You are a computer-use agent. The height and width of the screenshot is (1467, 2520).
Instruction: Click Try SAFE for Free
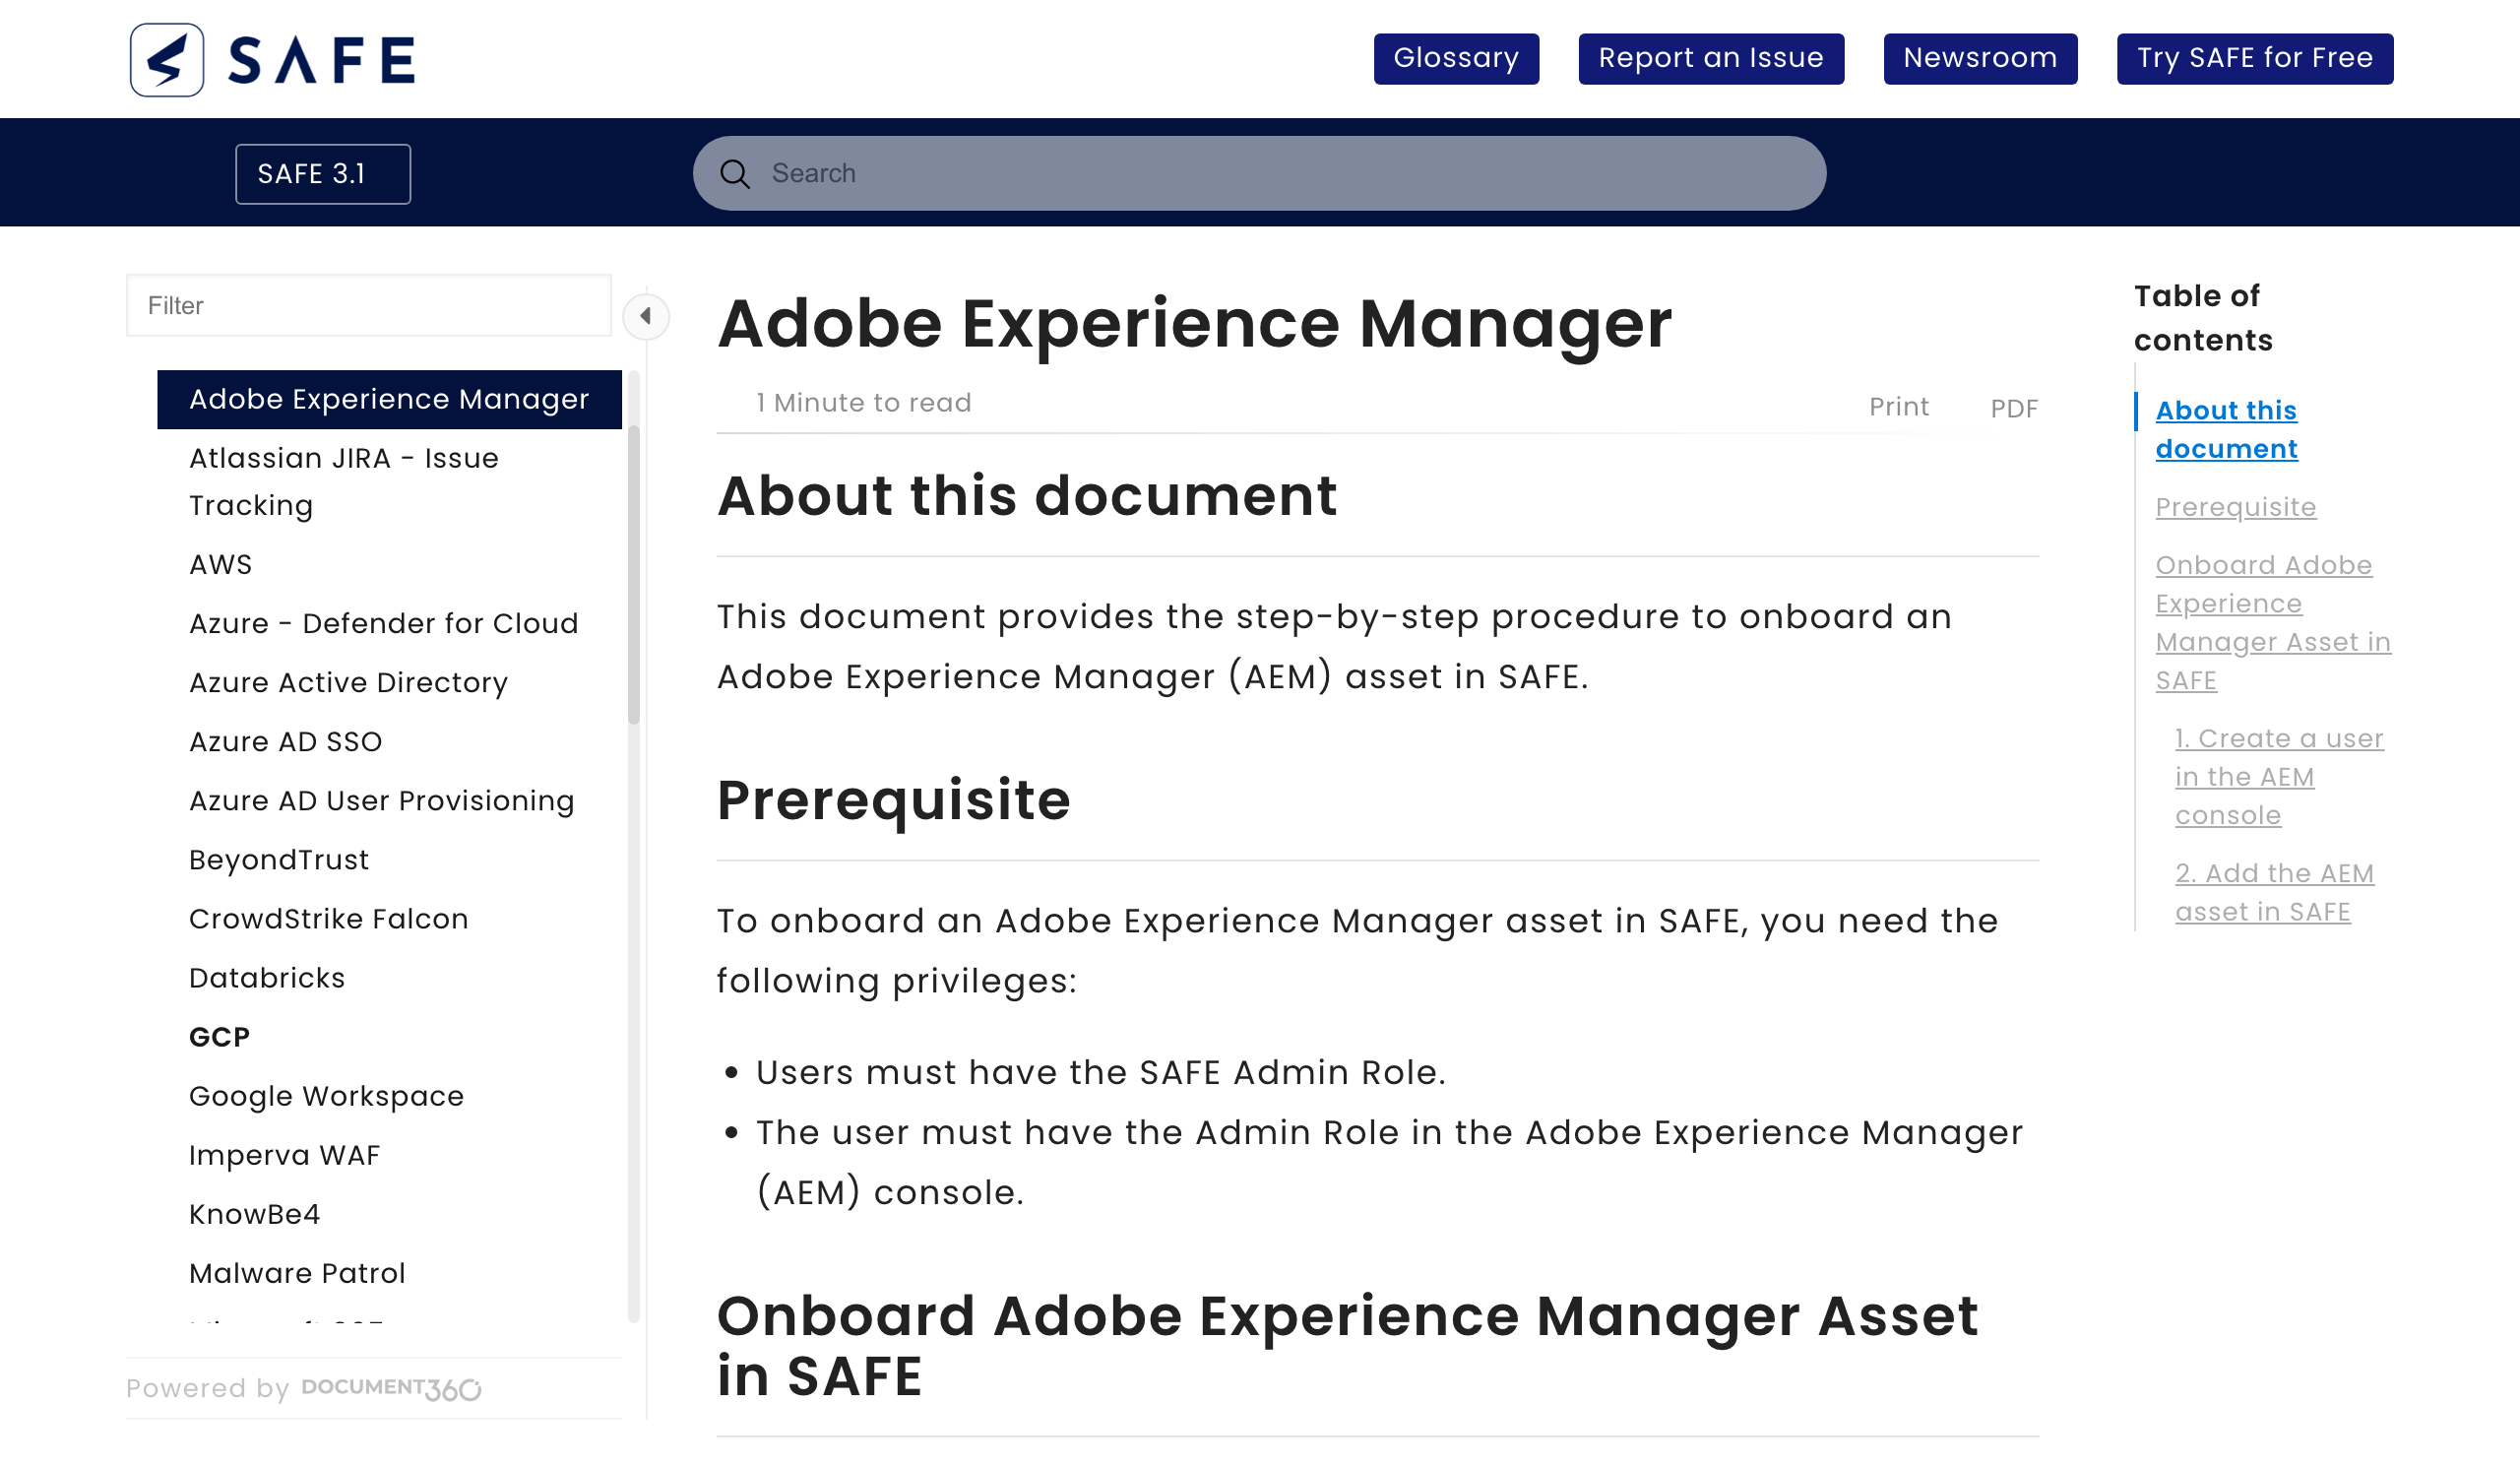2254,59
